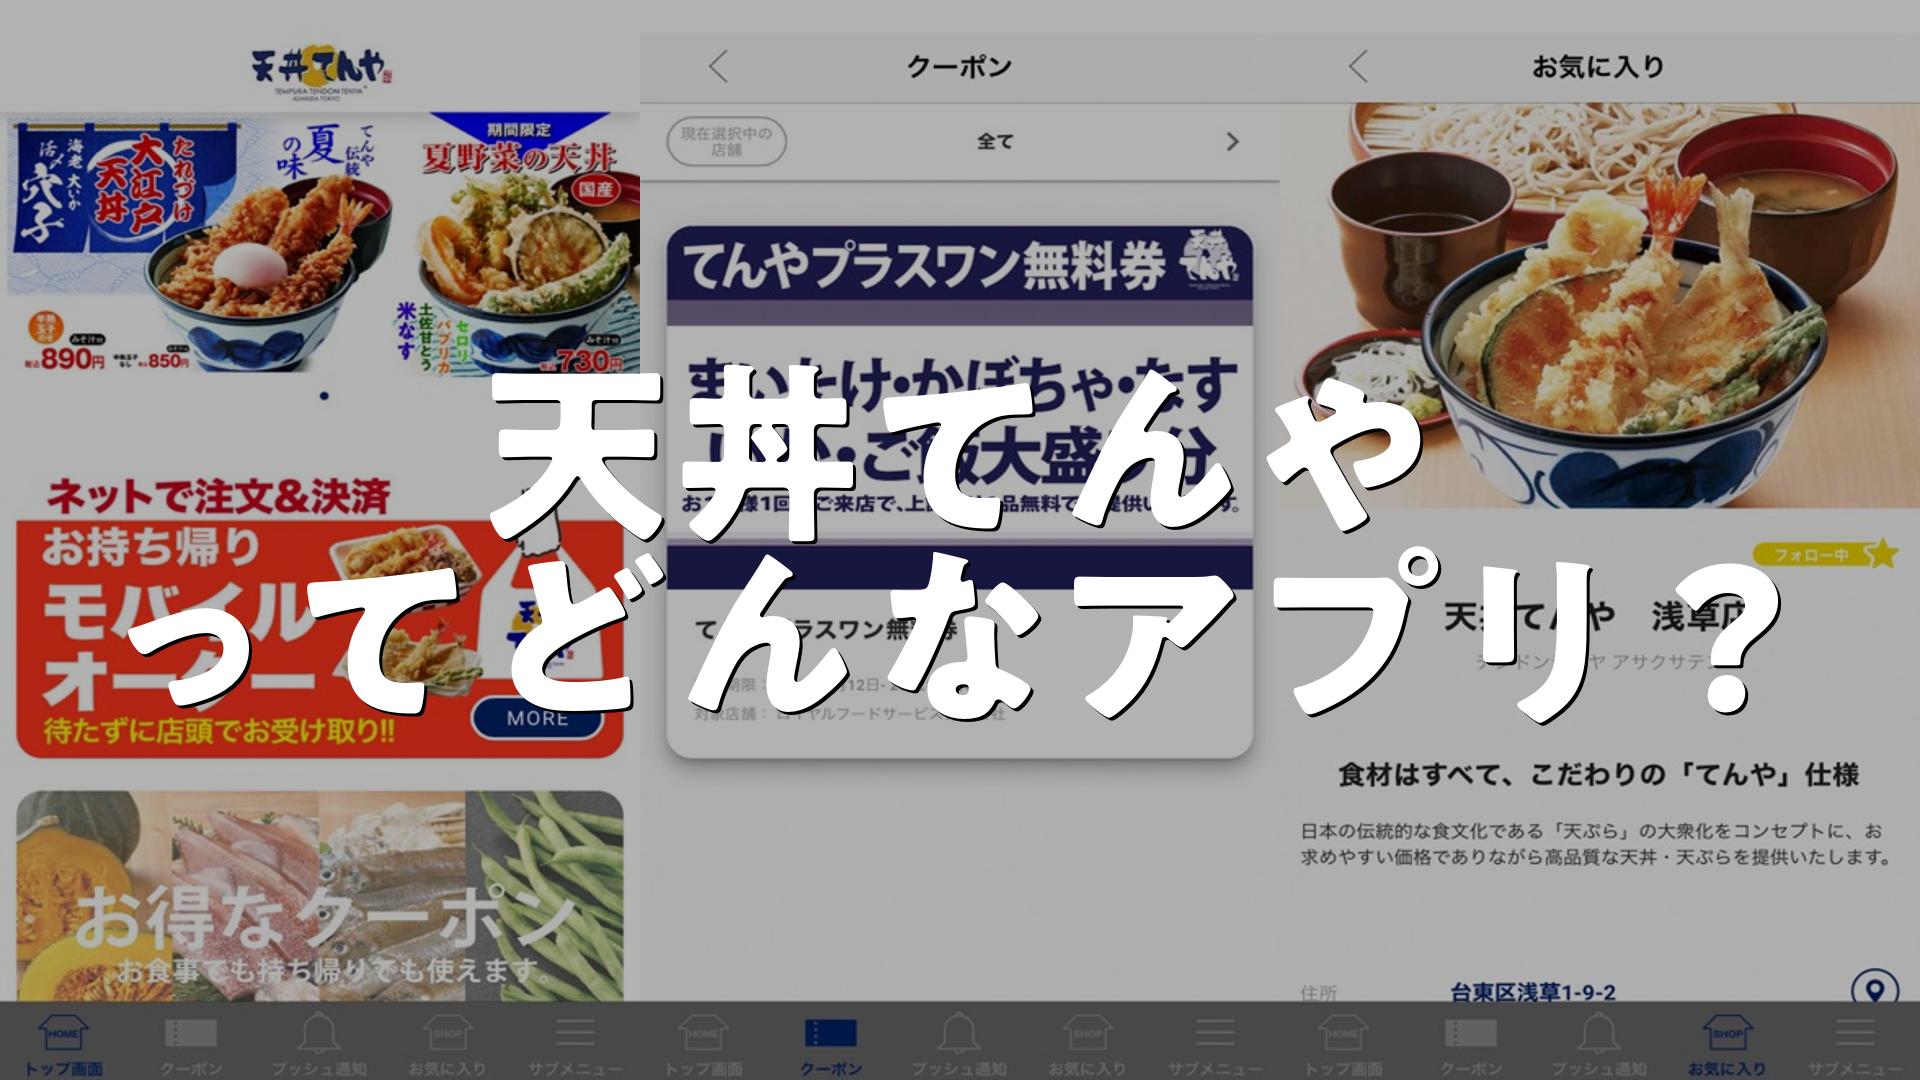1920x1080 pixels.
Task: Tap the 台東区浅草1-9-2 address link
Action: pos(1533,992)
